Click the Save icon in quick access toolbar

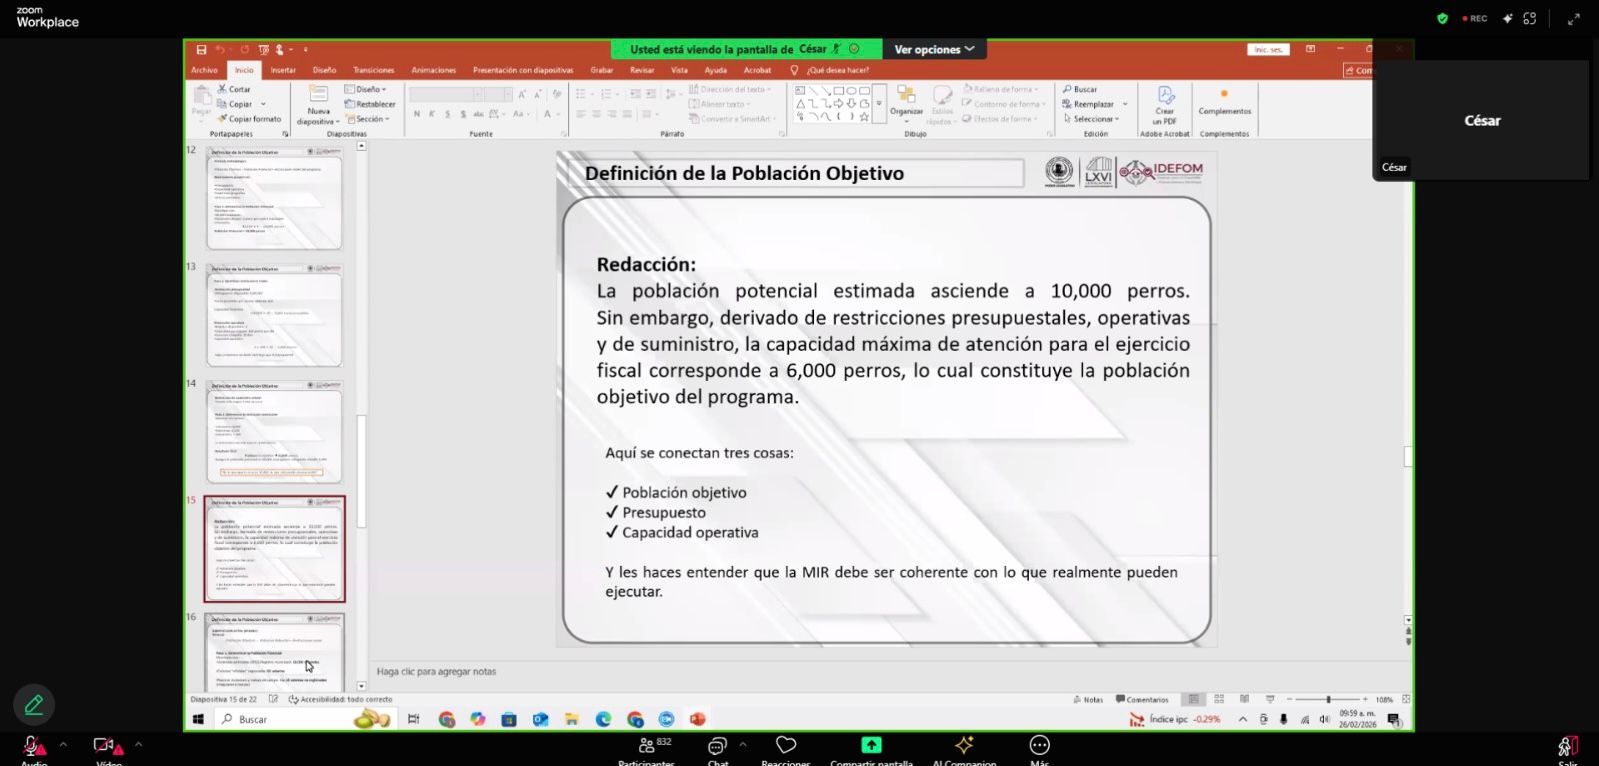[201, 49]
